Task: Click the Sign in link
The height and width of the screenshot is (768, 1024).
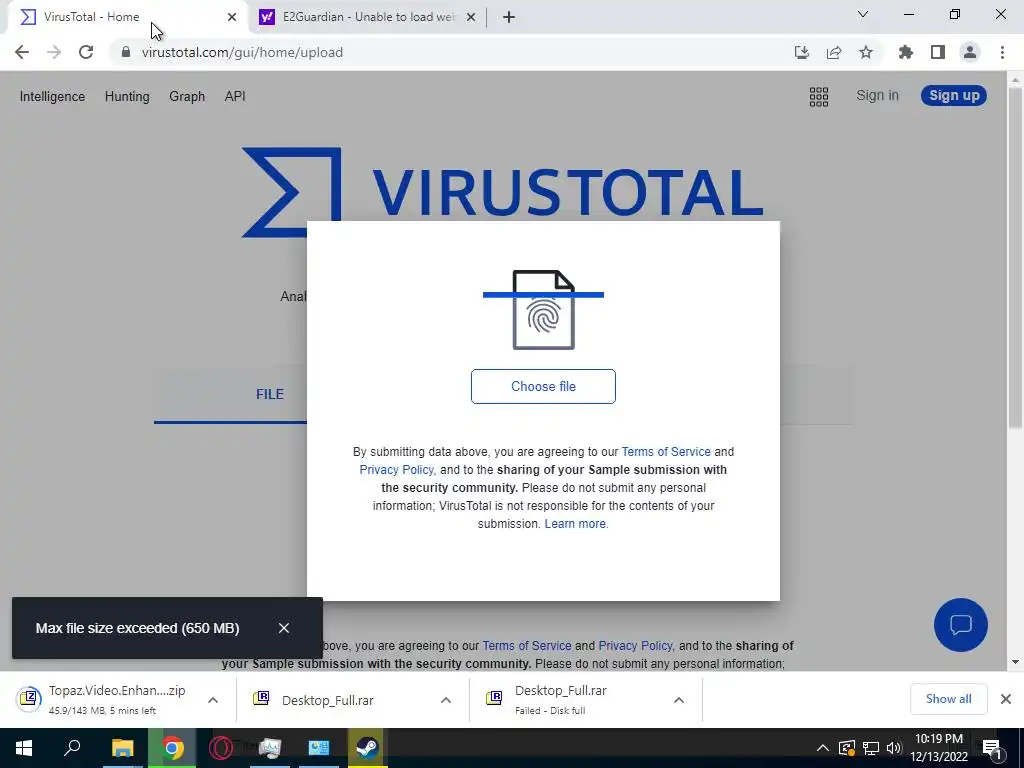Action: 877,95
